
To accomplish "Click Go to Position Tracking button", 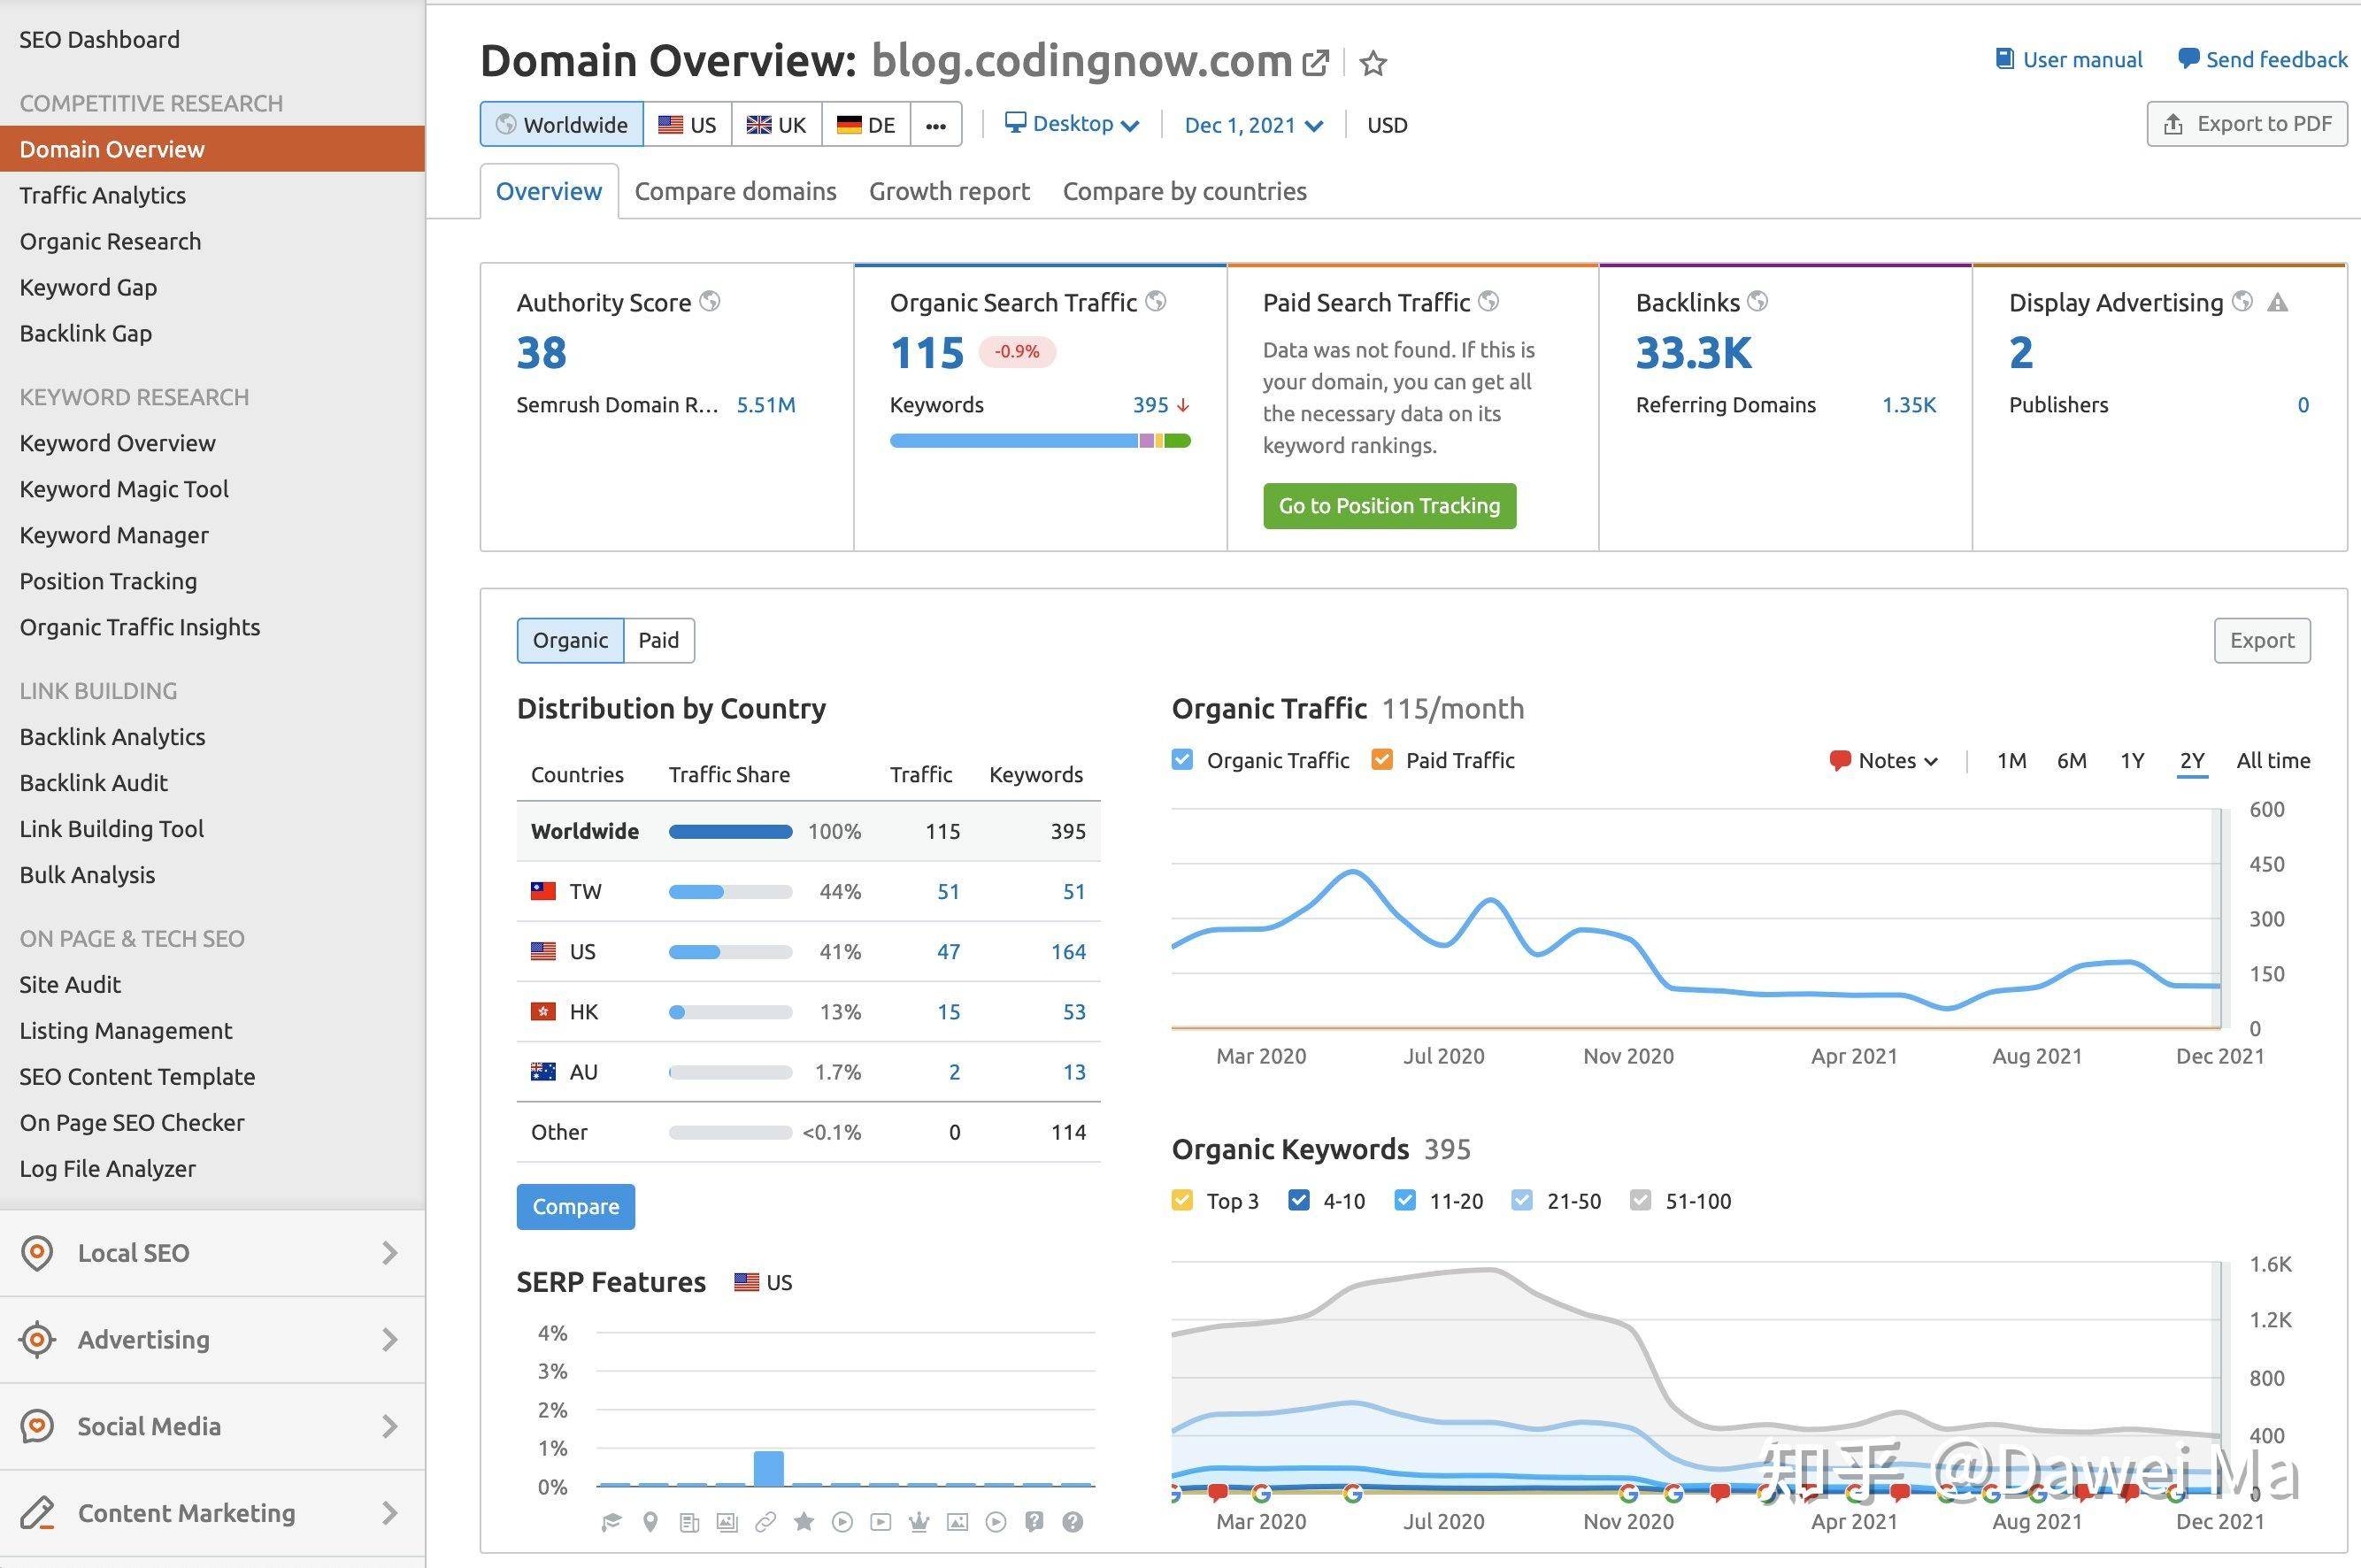I will tap(1389, 506).
